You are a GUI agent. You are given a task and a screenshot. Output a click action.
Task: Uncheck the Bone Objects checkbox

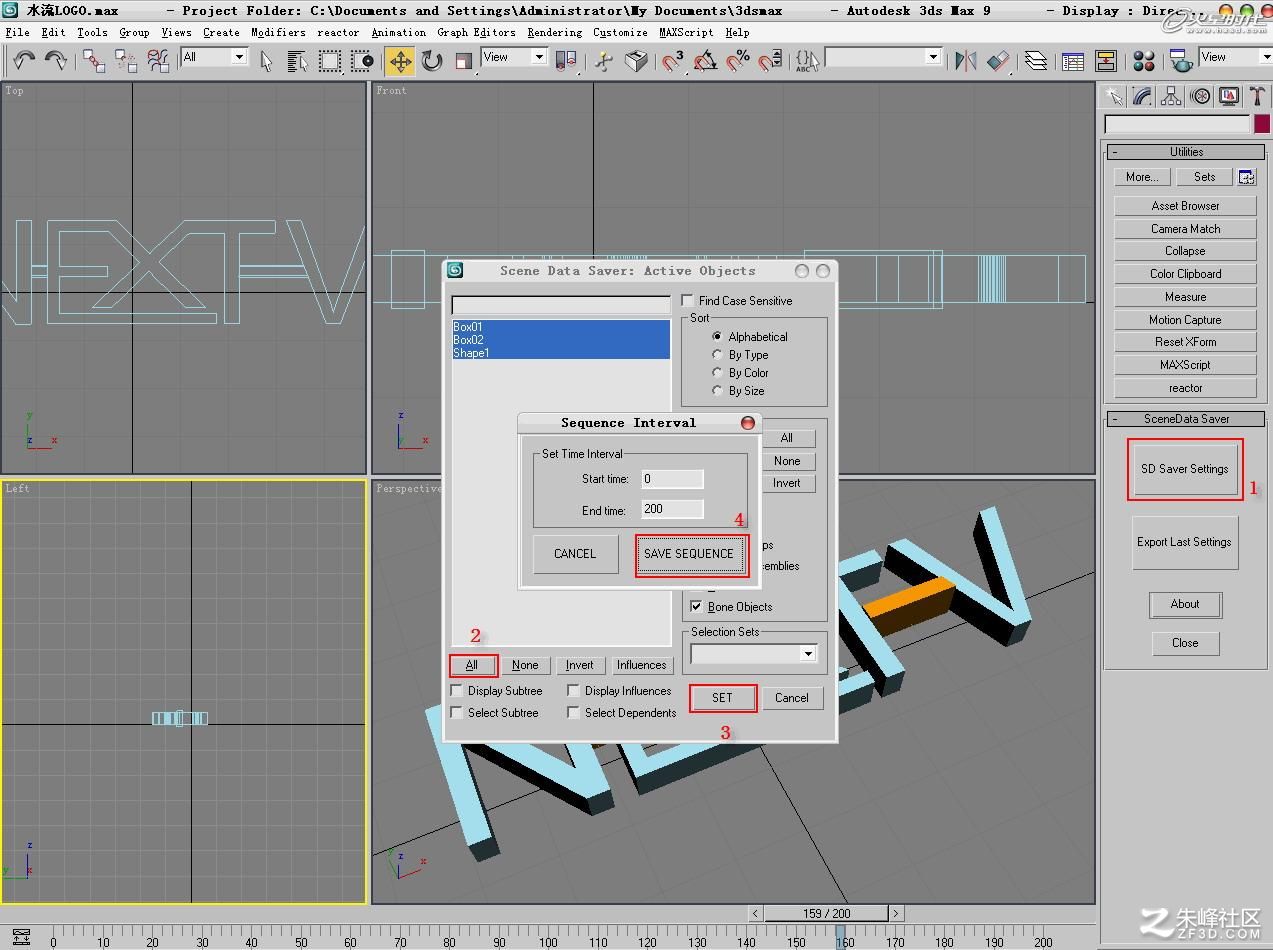696,607
